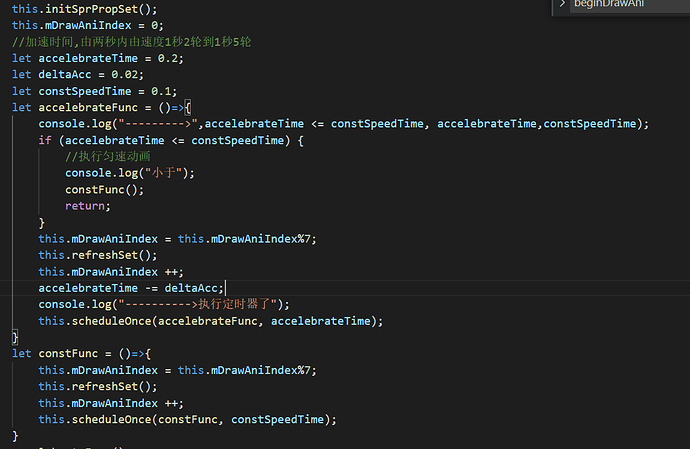Click 'this.mDrawAniIndex = 0;' text
Image resolution: width=690 pixels, height=449 pixels.
[88, 25]
